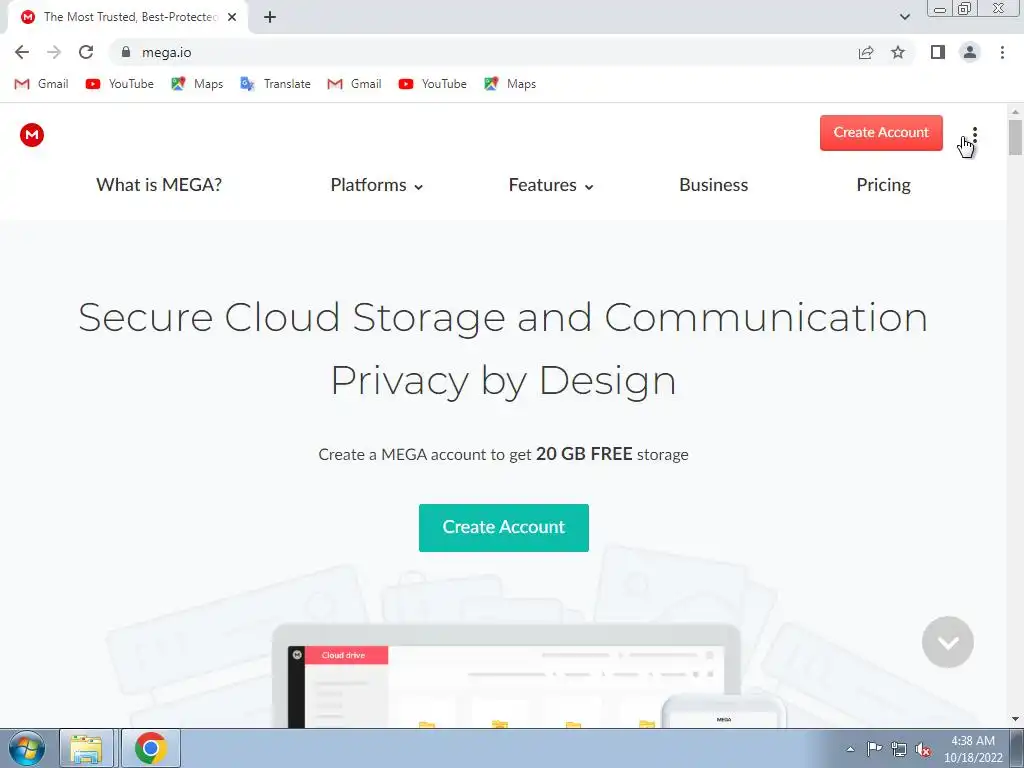Open first Gmail bookmark

click(41, 84)
